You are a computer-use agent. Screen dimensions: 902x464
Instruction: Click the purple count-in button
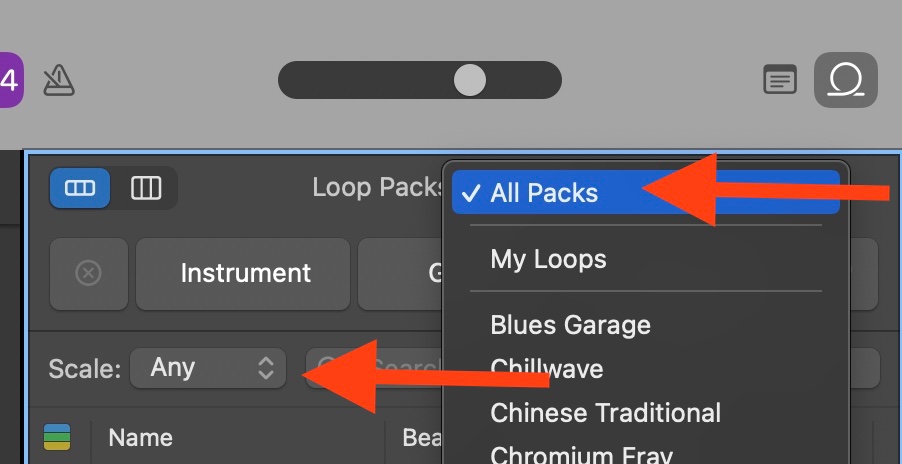tap(9, 80)
